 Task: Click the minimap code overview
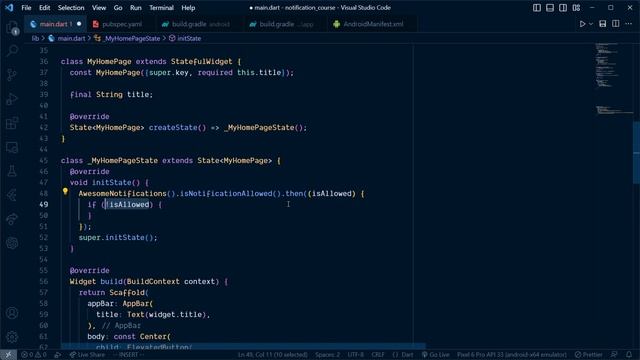tap(613, 78)
